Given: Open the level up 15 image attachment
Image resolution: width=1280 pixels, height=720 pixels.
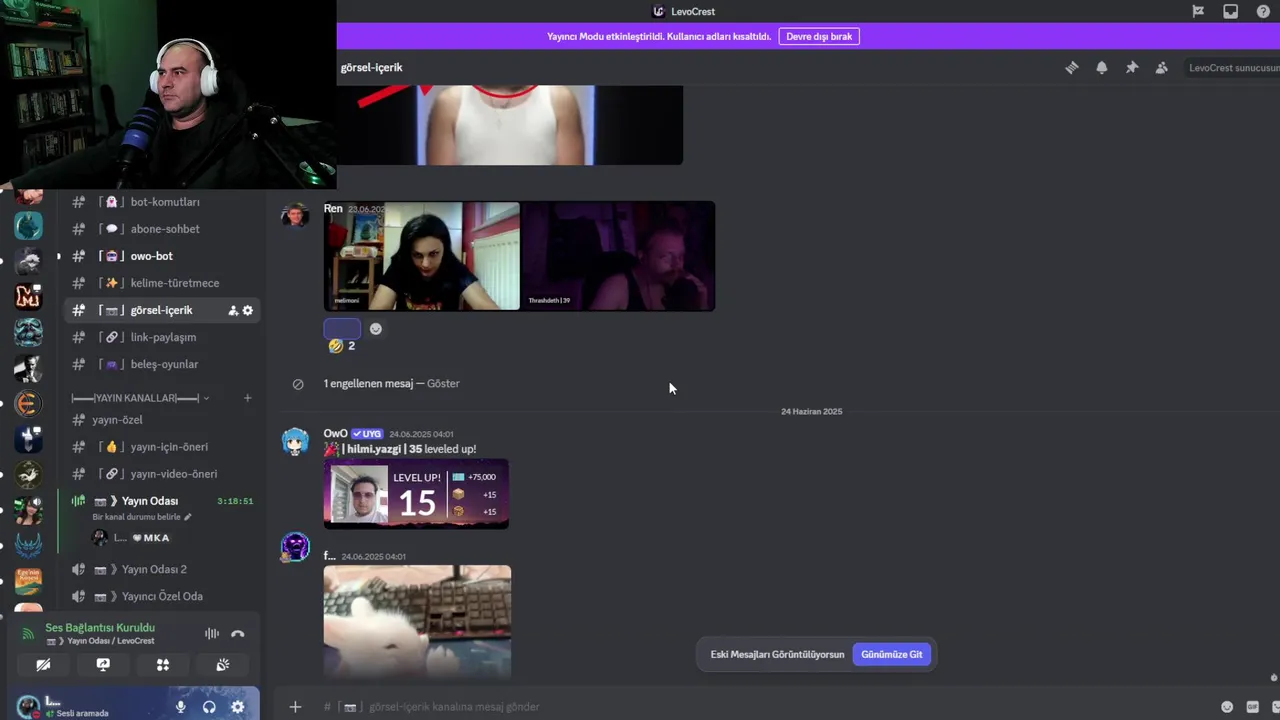Looking at the screenshot, I should [416, 494].
